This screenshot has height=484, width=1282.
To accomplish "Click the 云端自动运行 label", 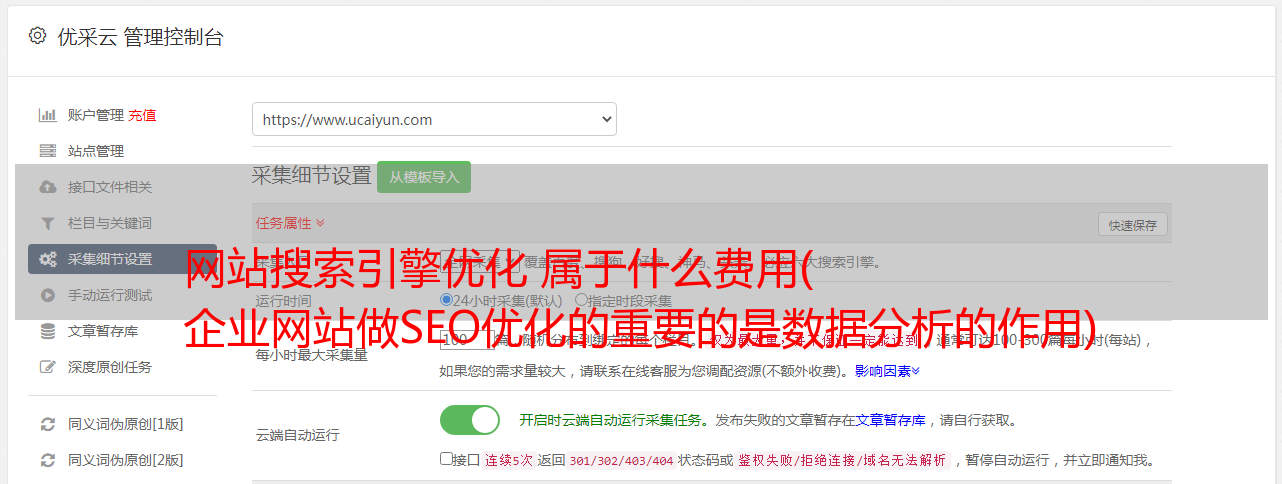I will 297,435.
